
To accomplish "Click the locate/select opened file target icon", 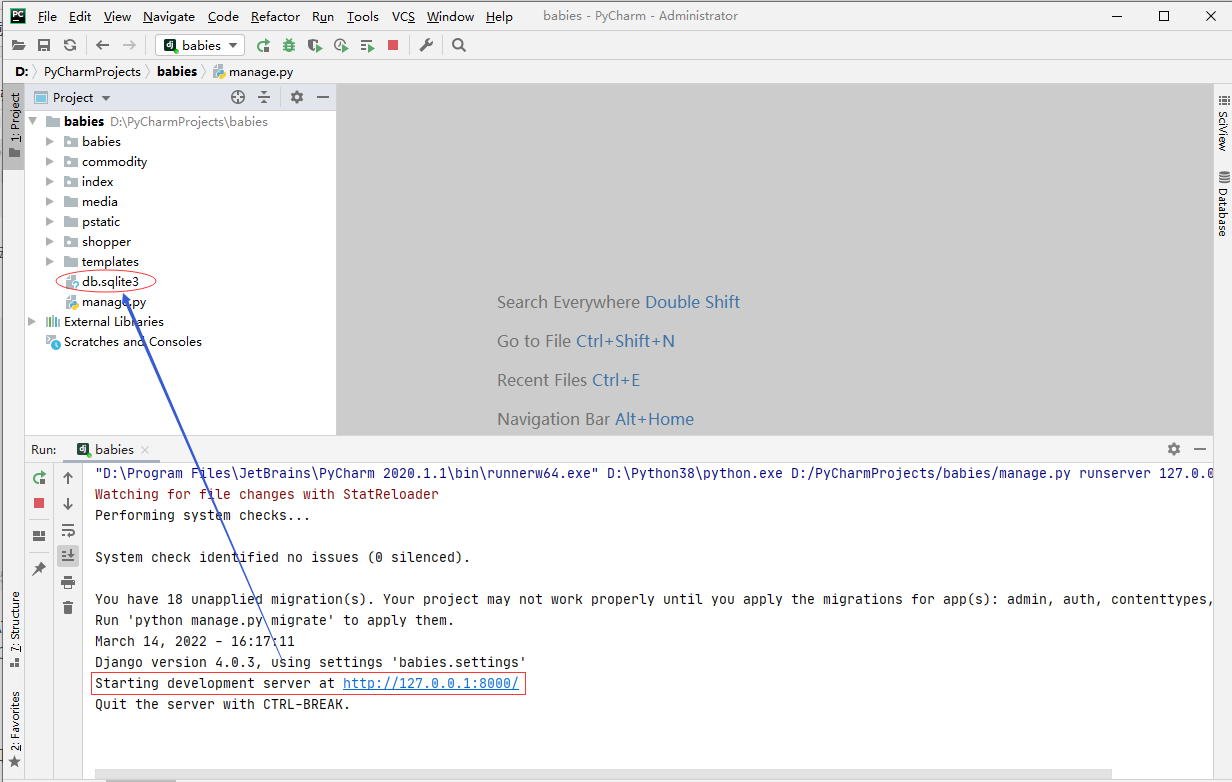I will click(238, 97).
